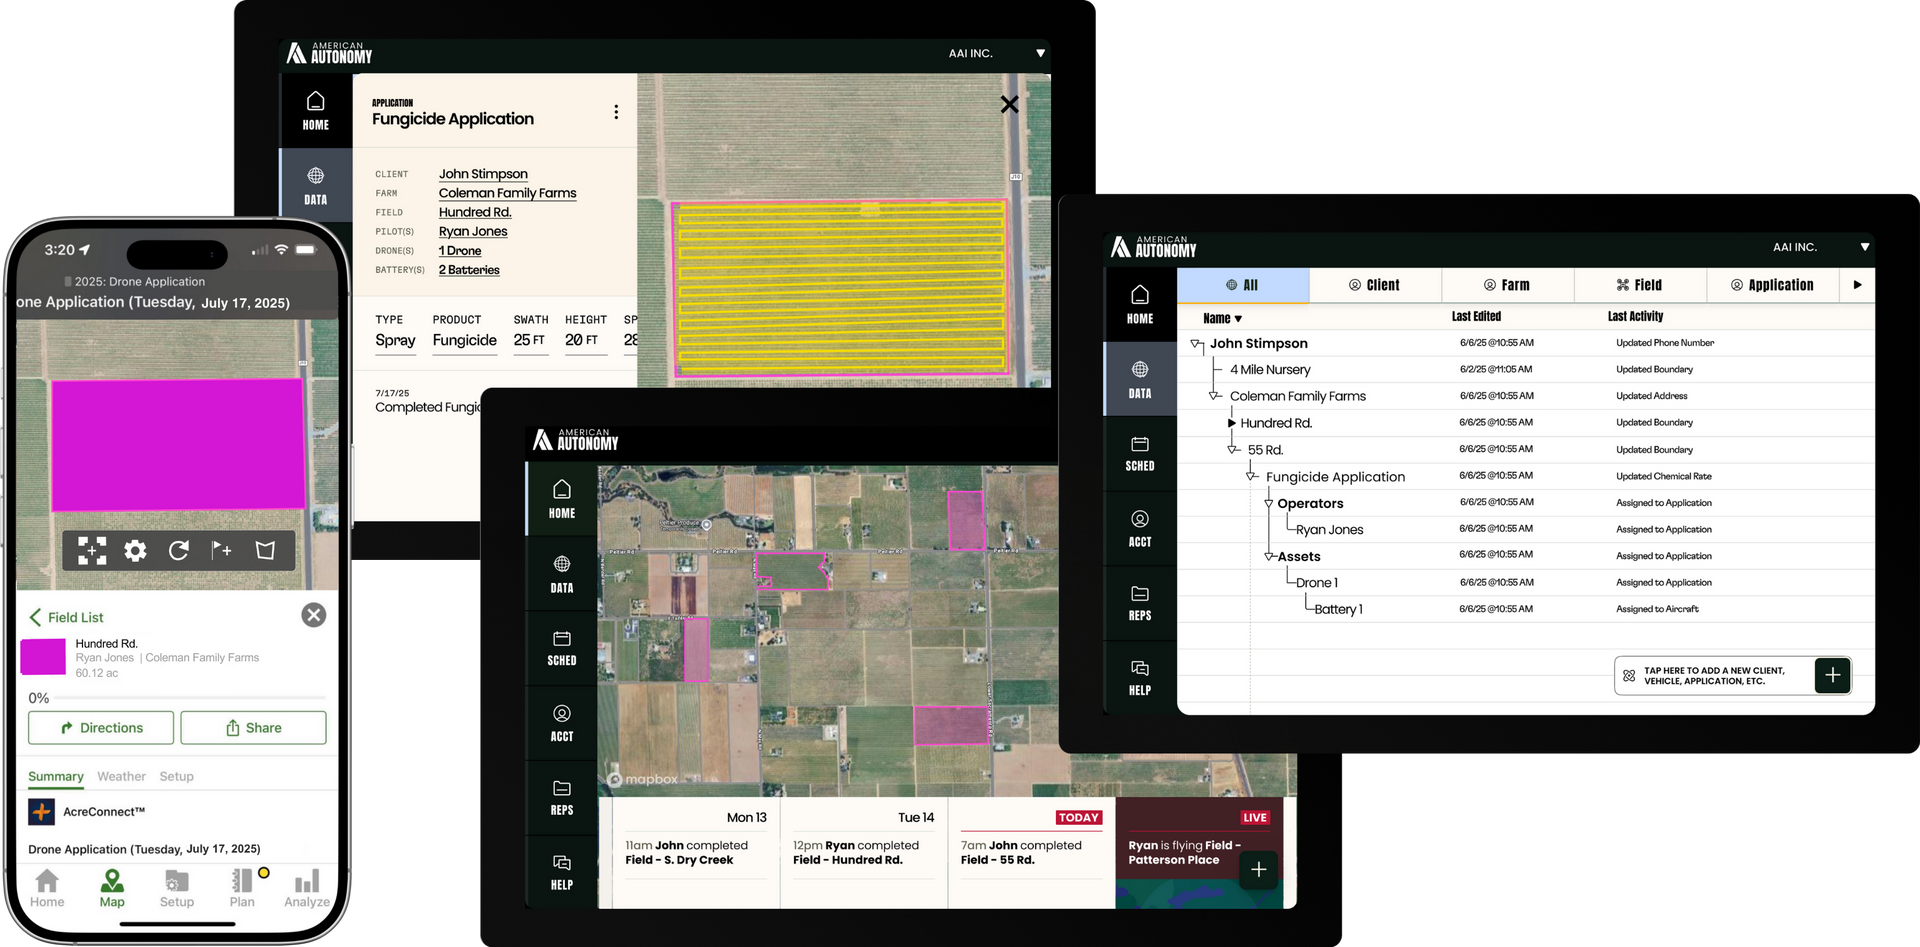Open REPS in the right tablet sidebar

1139,603
